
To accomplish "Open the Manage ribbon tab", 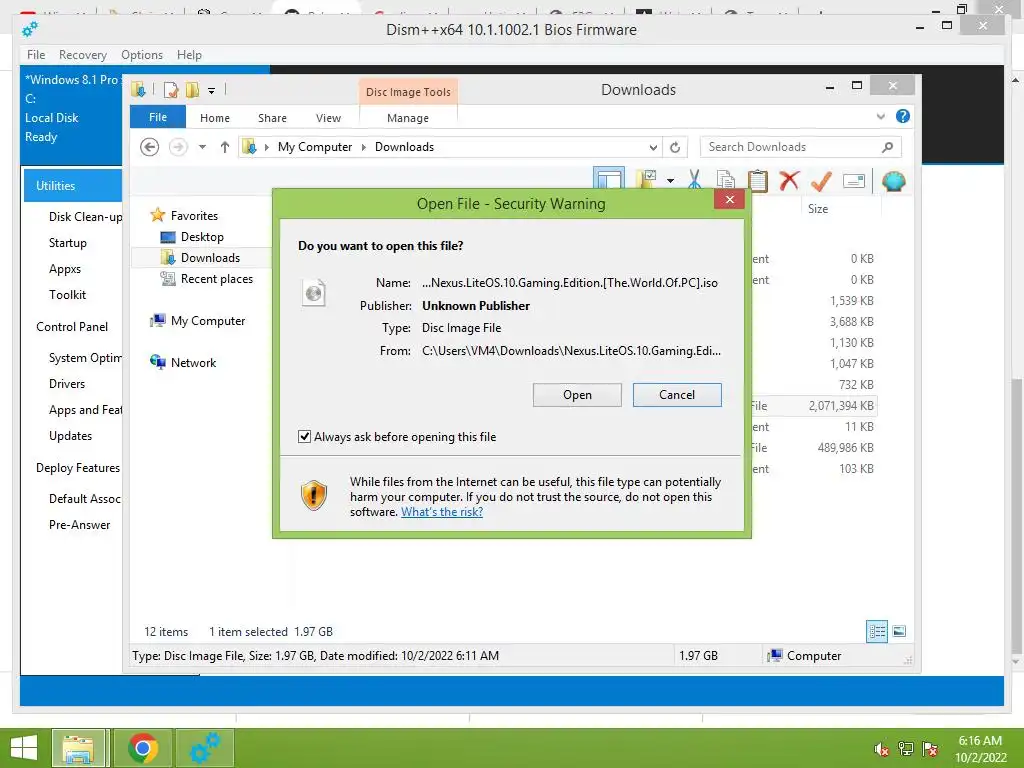I will pyautogui.click(x=408, y=118).
